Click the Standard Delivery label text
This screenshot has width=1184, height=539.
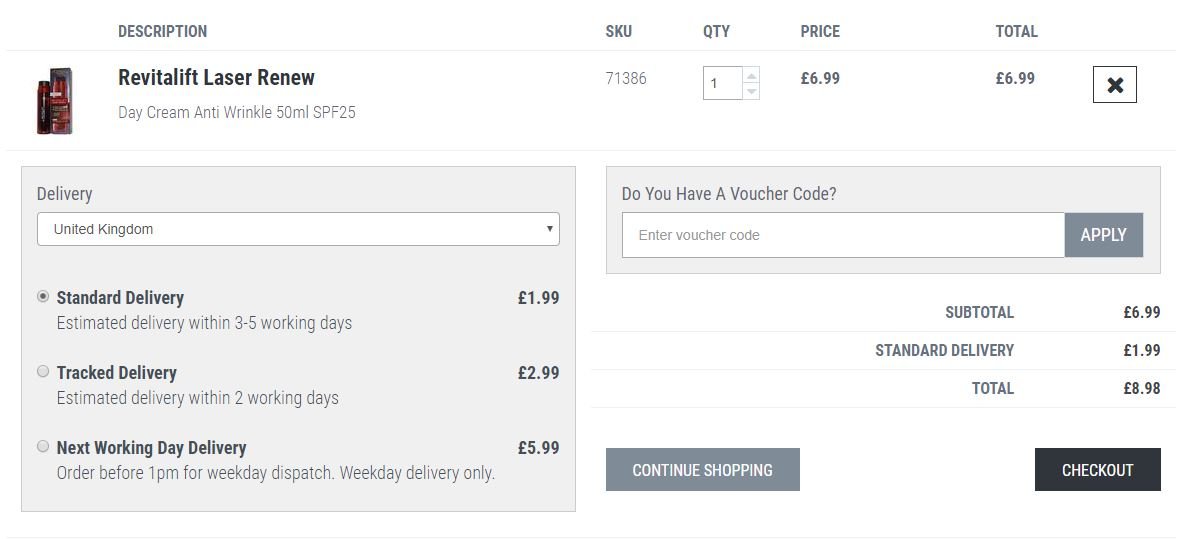point(120,297)
